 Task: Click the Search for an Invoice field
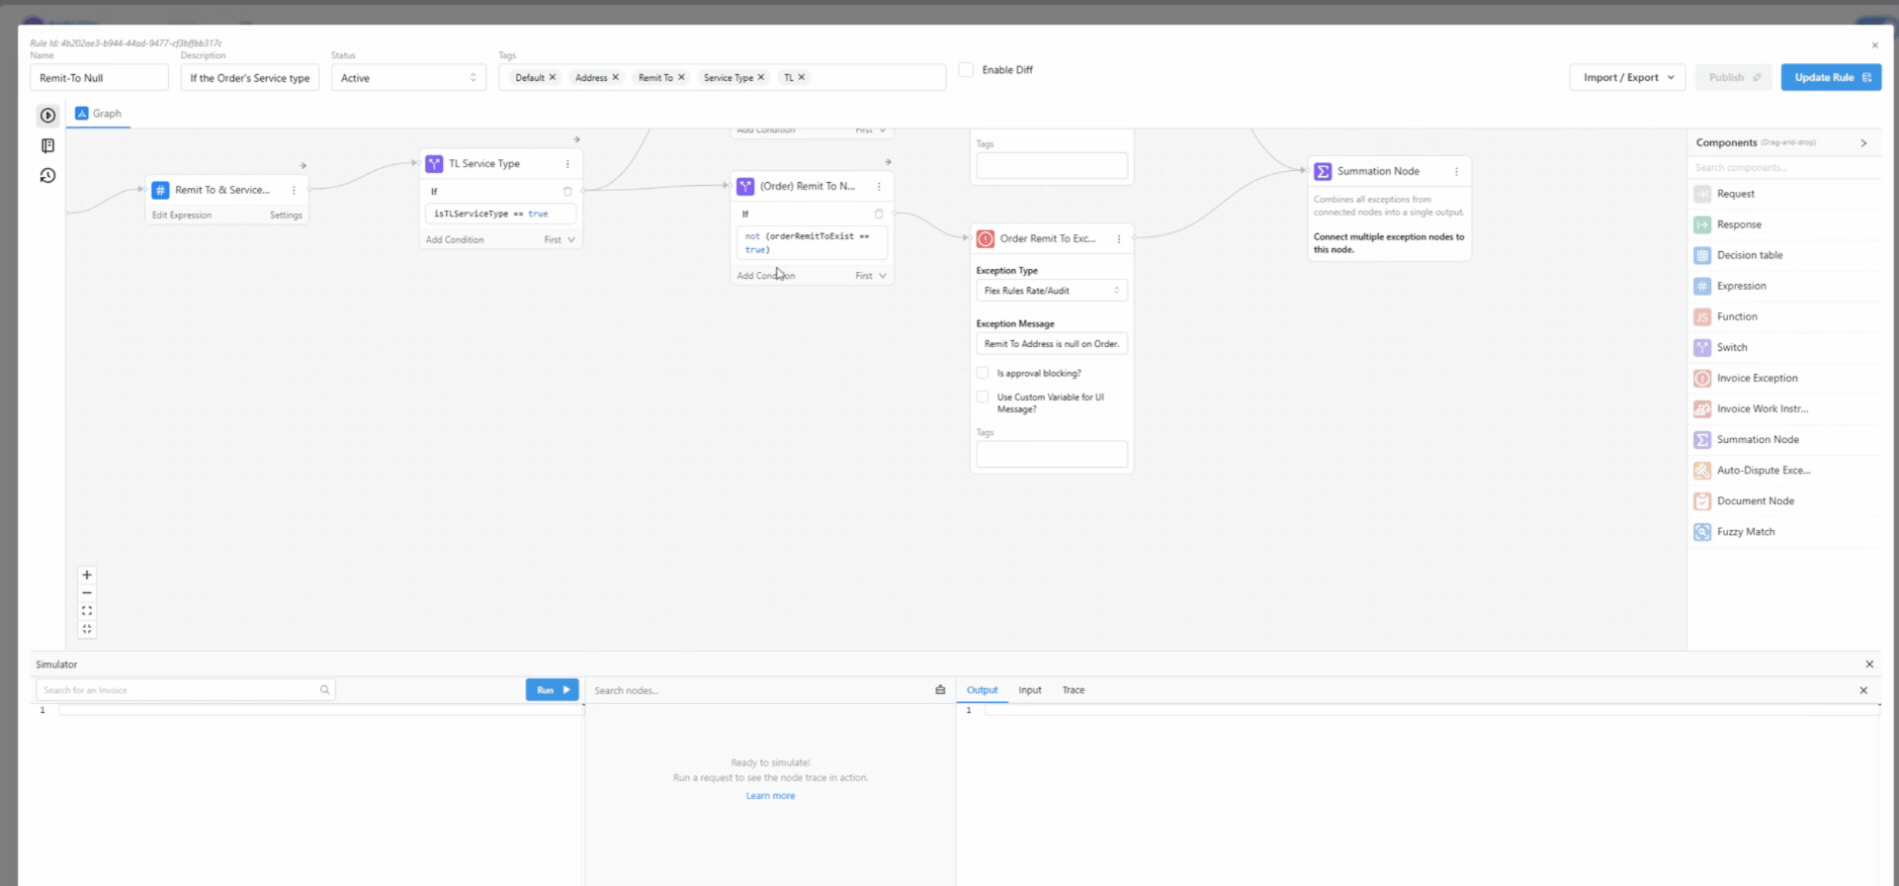pos(180,690)
